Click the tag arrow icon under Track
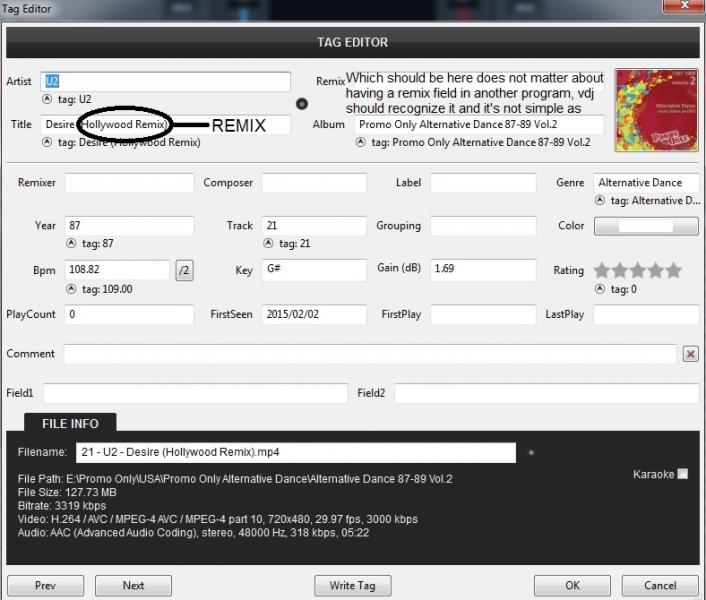The image size is (706, 600). 268,244
